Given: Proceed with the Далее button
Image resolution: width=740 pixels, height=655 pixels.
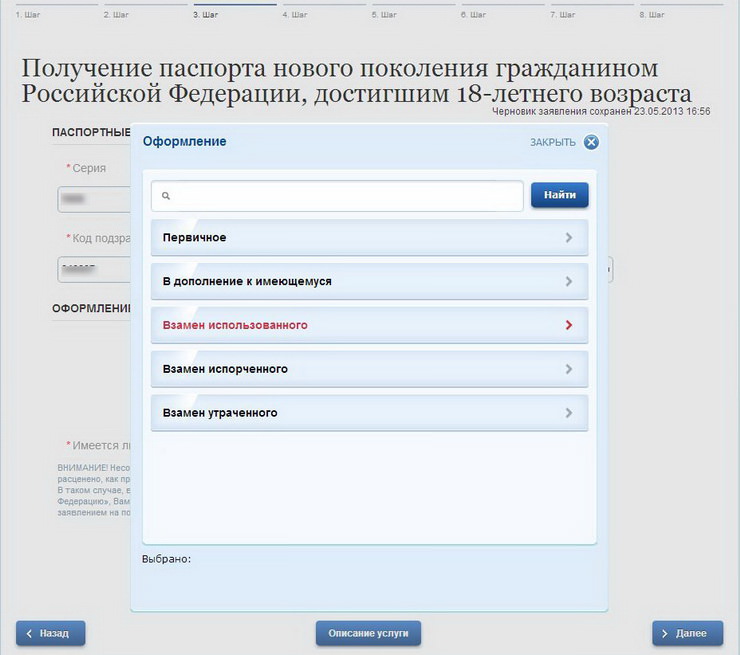Looking at the screenshot, I should pyautogui.click(x=687, y=633).
